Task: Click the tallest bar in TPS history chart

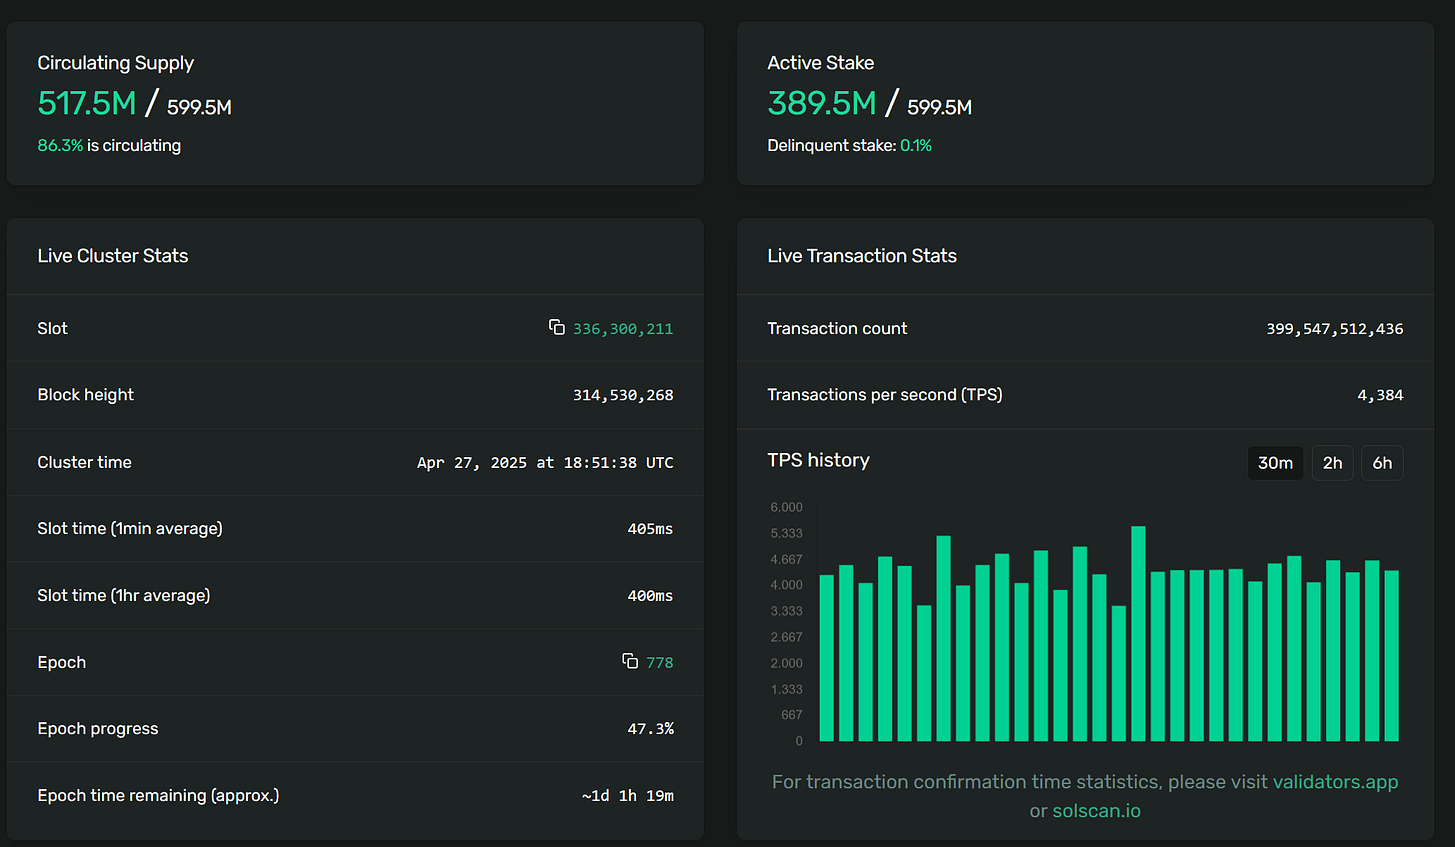Action: point(1138,634)
